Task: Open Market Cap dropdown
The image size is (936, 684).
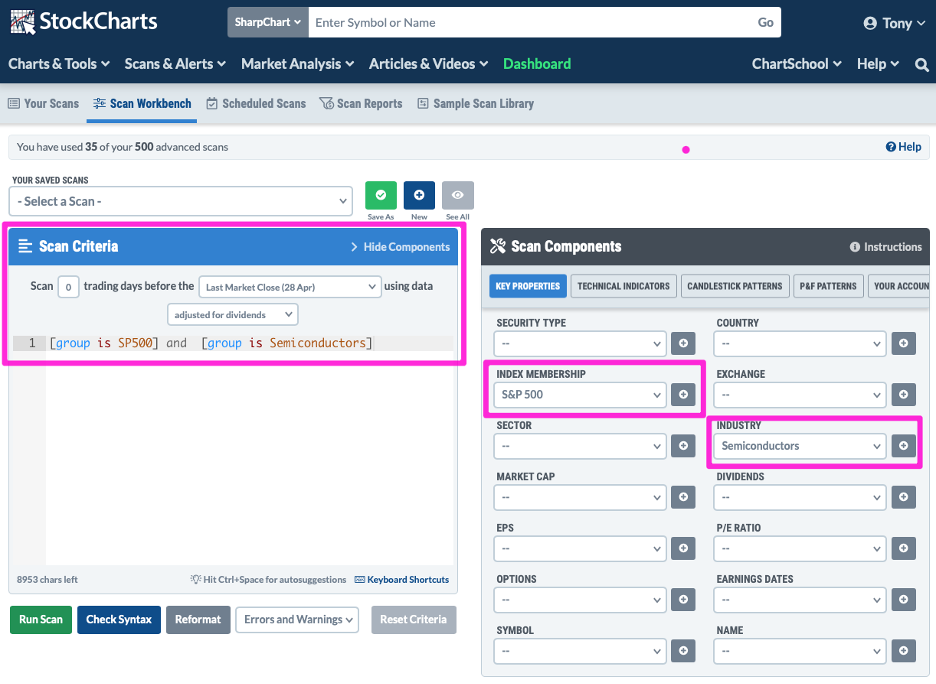Action: coord(580,497)
